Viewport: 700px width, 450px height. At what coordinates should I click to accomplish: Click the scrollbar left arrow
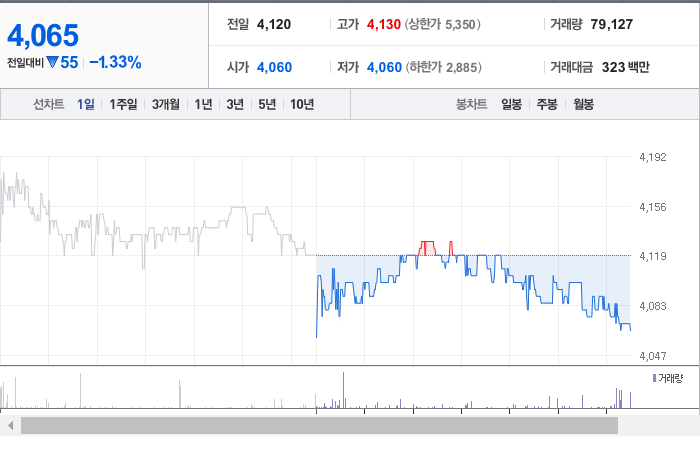11,425
